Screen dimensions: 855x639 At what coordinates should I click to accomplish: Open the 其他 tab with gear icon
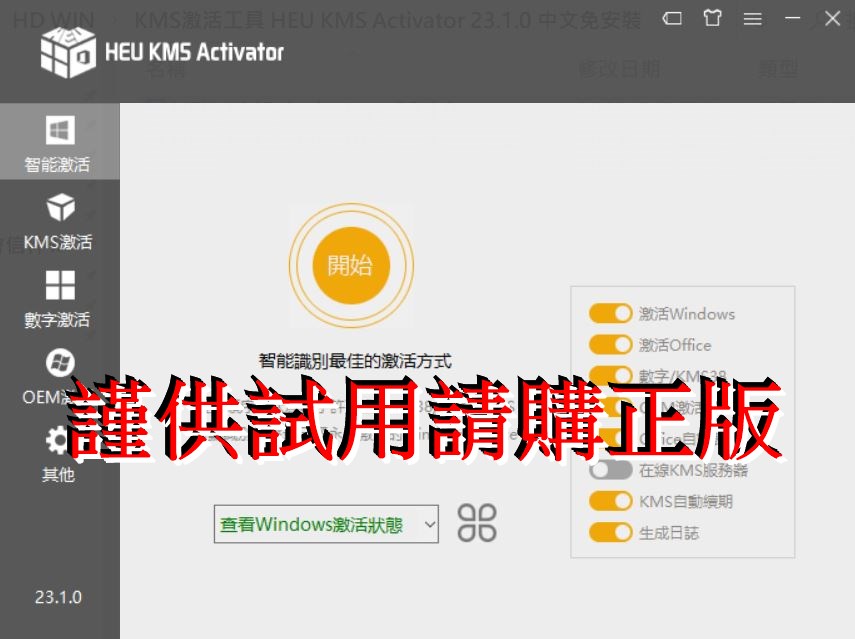59,454
